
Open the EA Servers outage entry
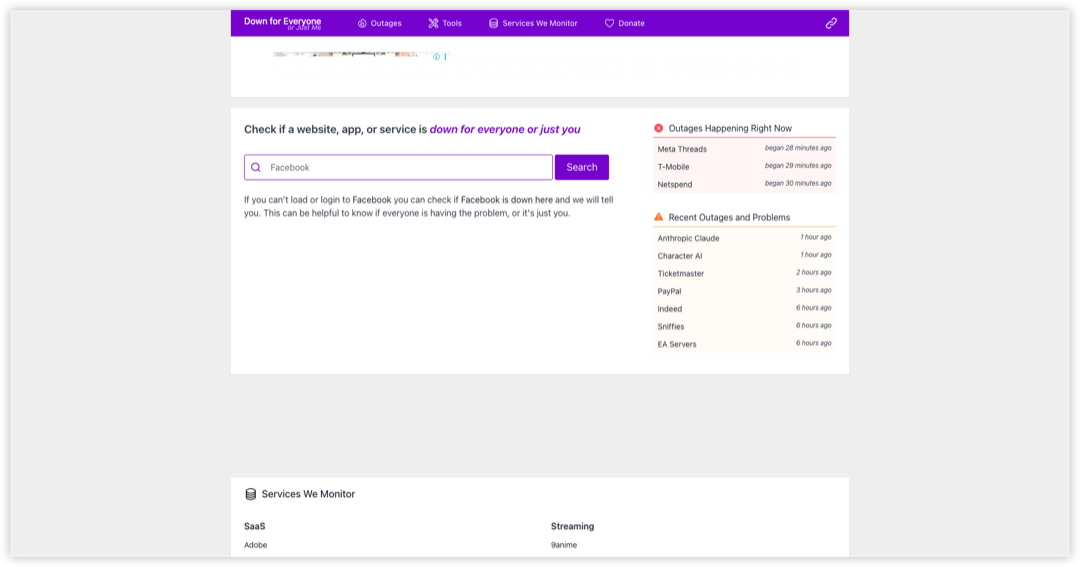744,344
